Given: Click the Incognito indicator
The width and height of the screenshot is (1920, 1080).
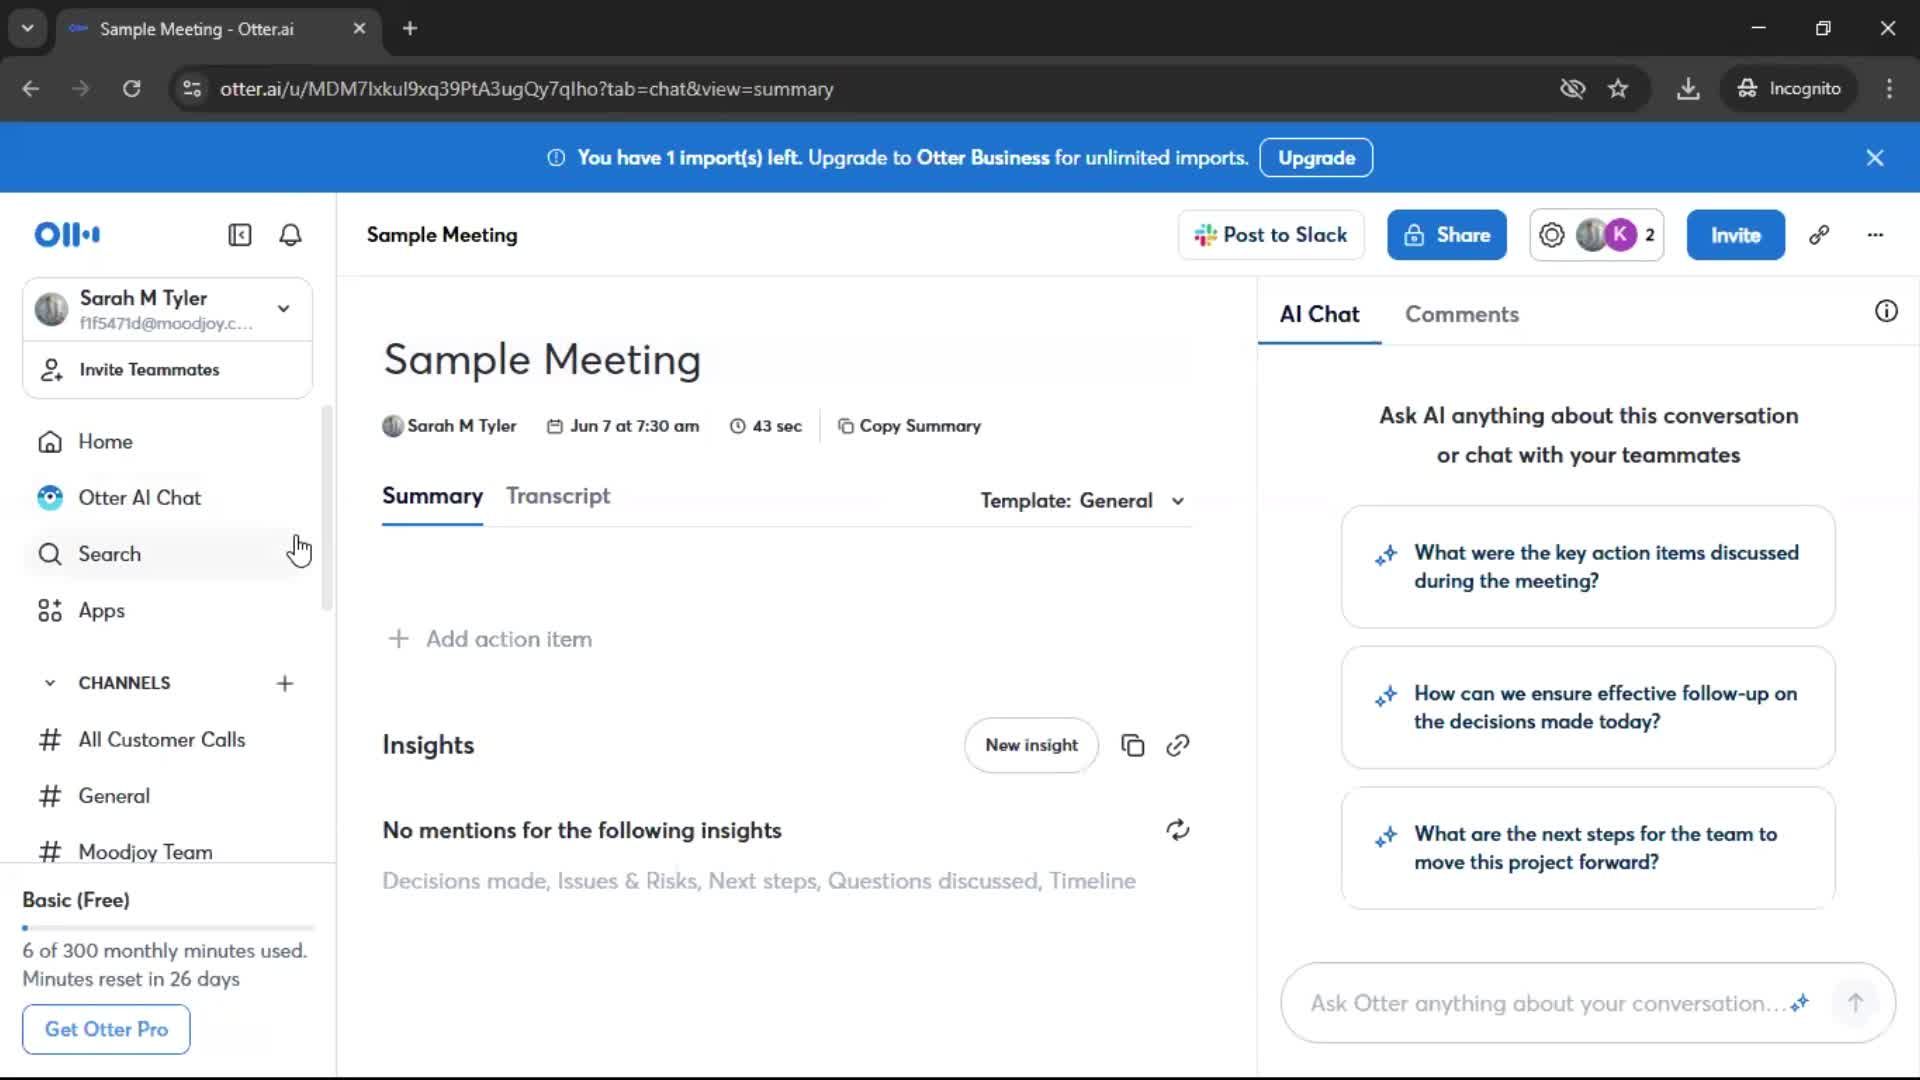Looking at the screenshot, I should (1789, 89).
